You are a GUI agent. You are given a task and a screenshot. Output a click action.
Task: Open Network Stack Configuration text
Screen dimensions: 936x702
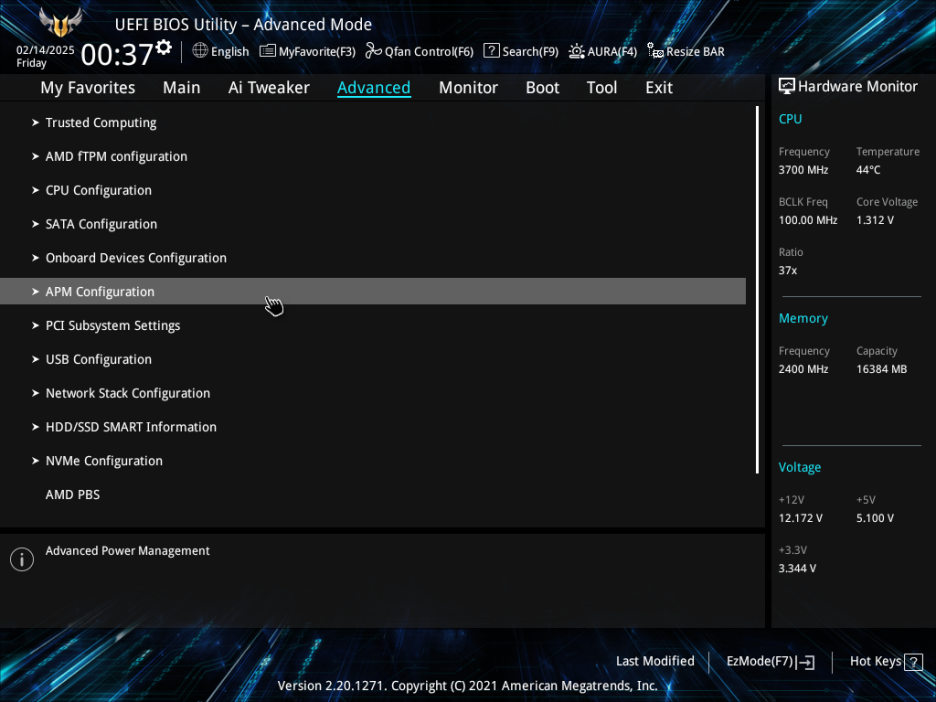[128, 393]
